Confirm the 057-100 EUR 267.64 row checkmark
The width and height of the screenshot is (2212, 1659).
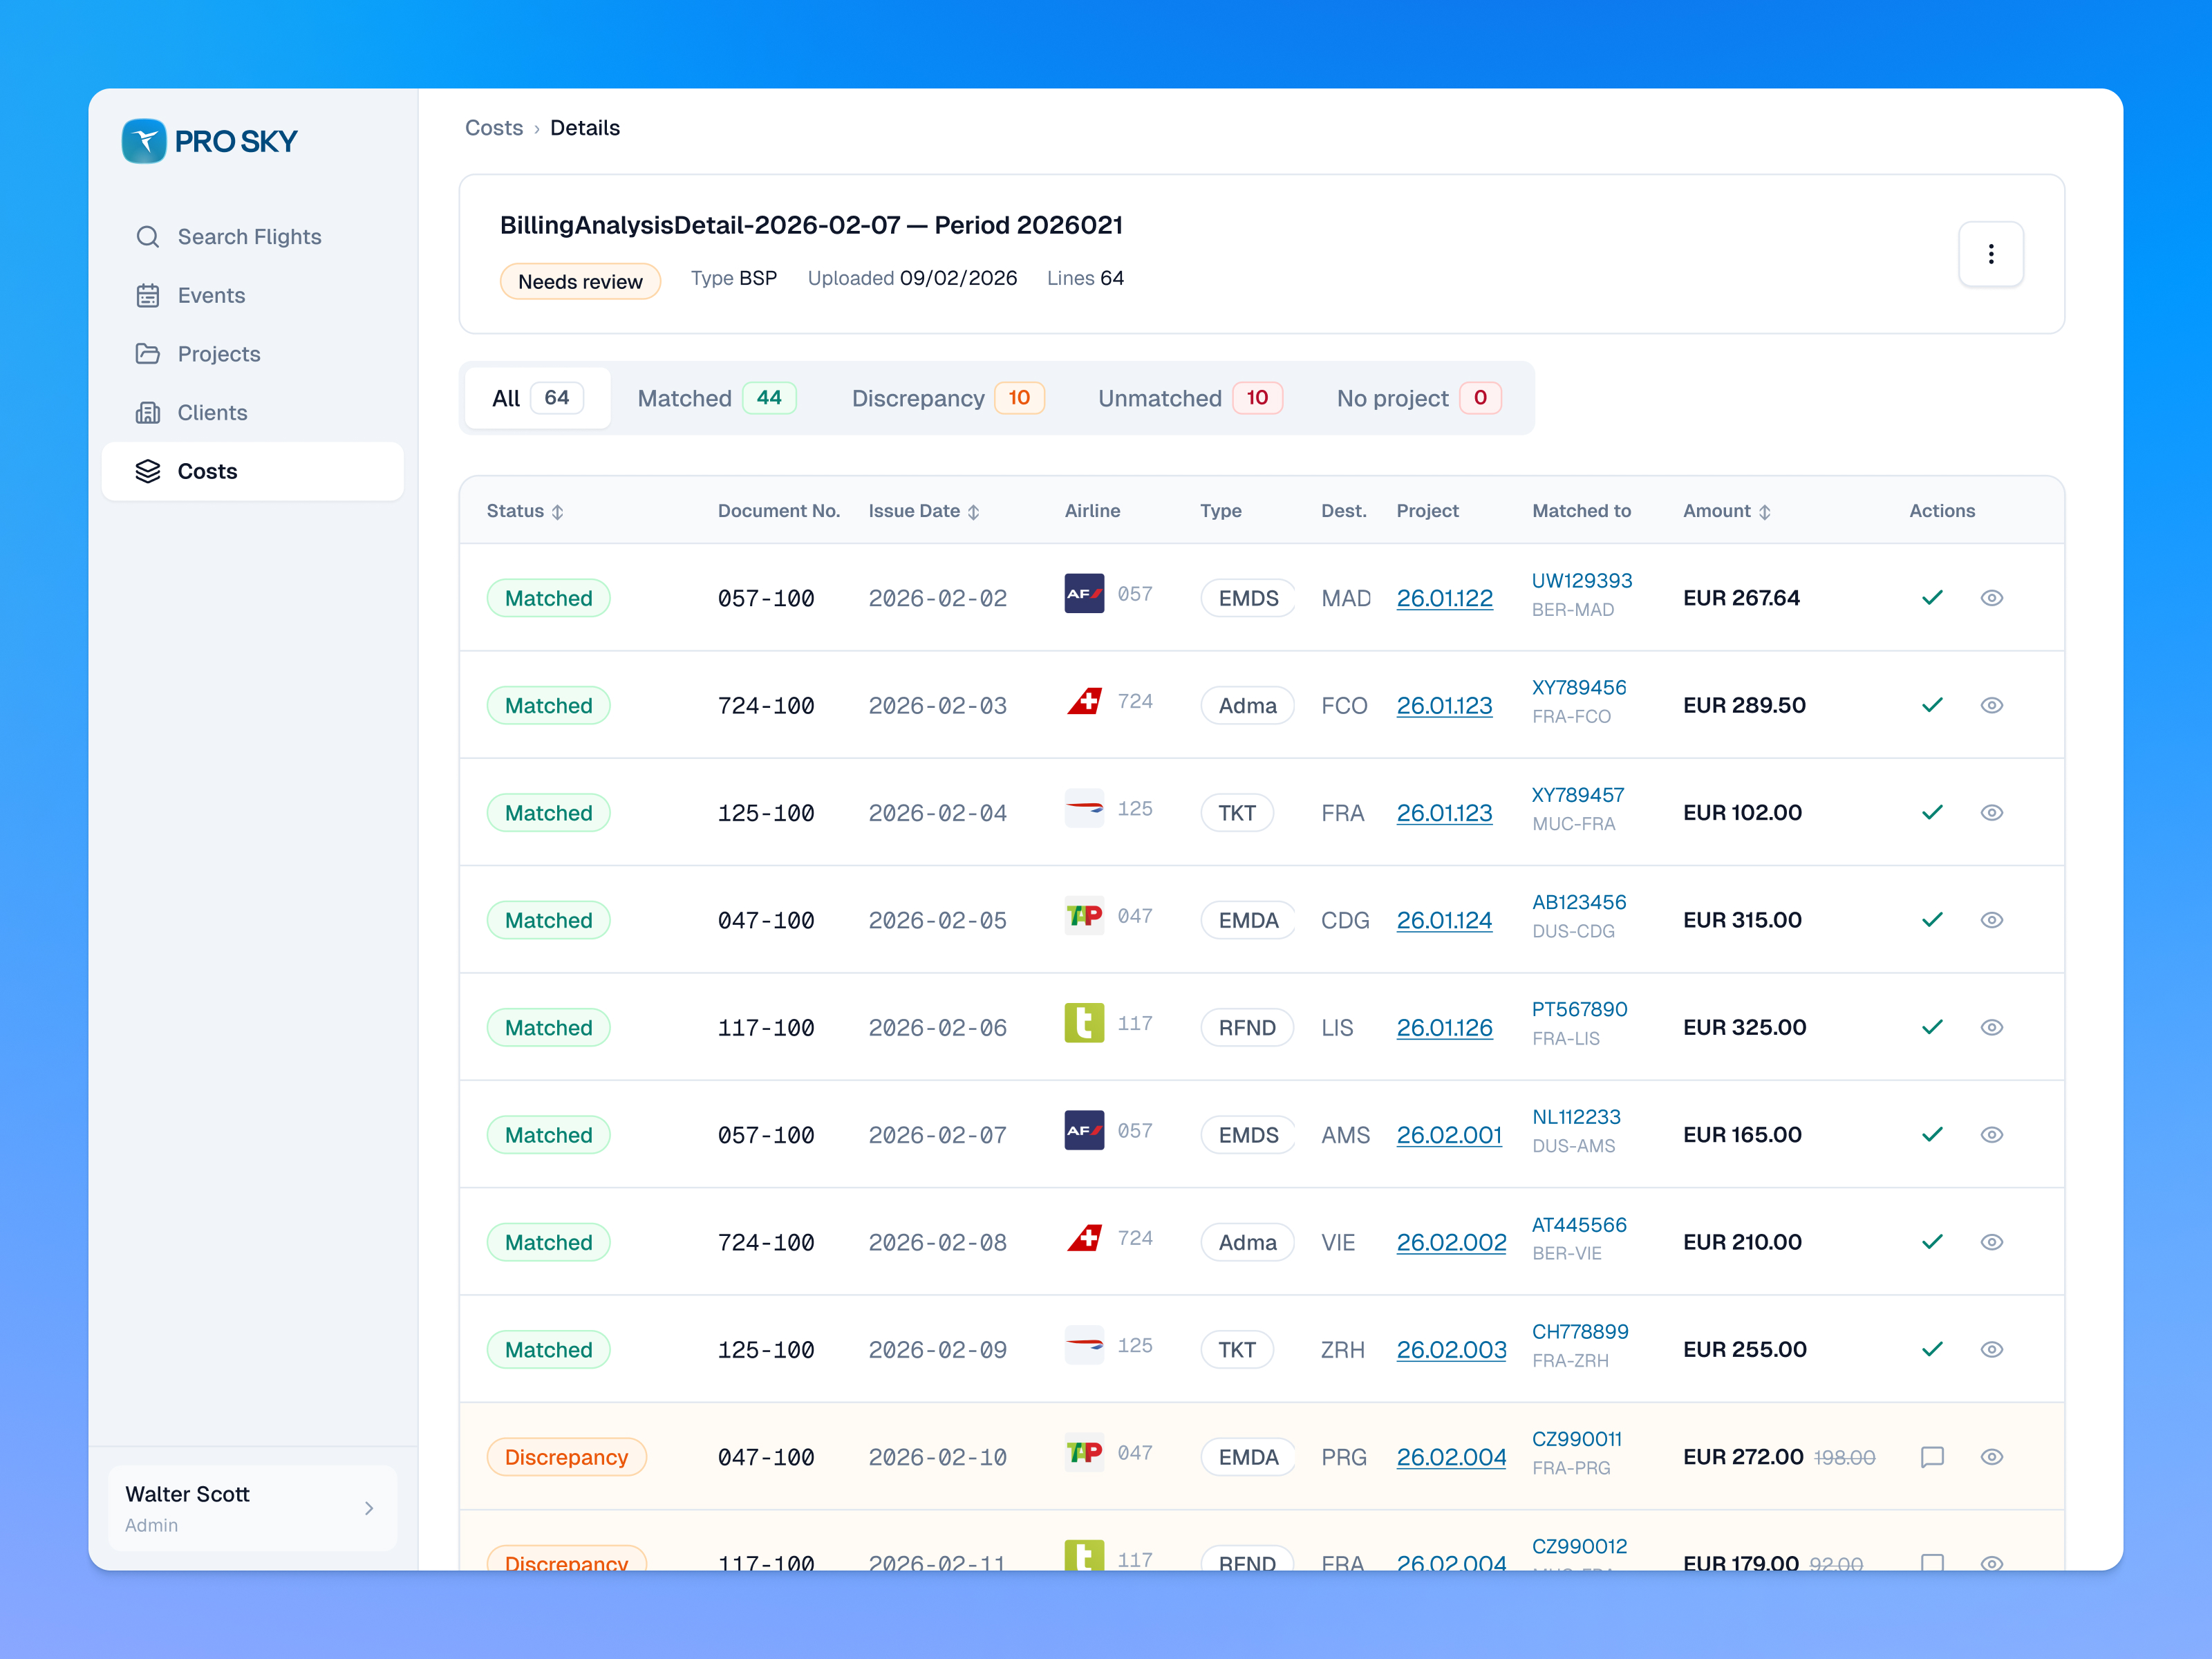[x=1932, y=598]
